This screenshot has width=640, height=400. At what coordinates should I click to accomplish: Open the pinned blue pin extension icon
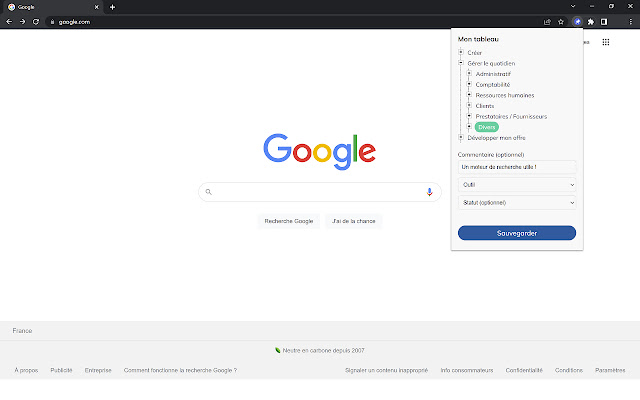577,22
